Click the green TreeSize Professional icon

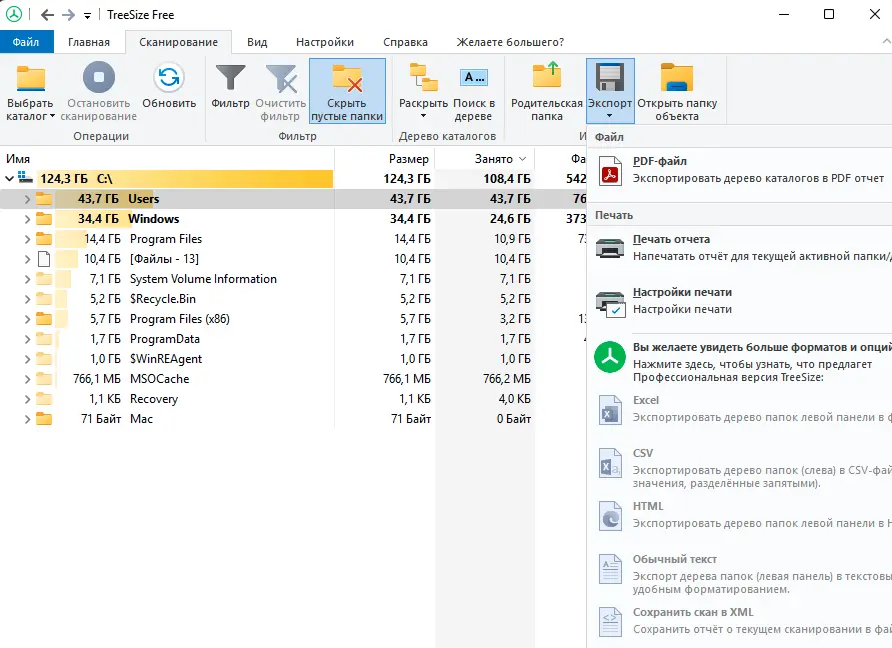pyautogui.click(x=610, y=357)
